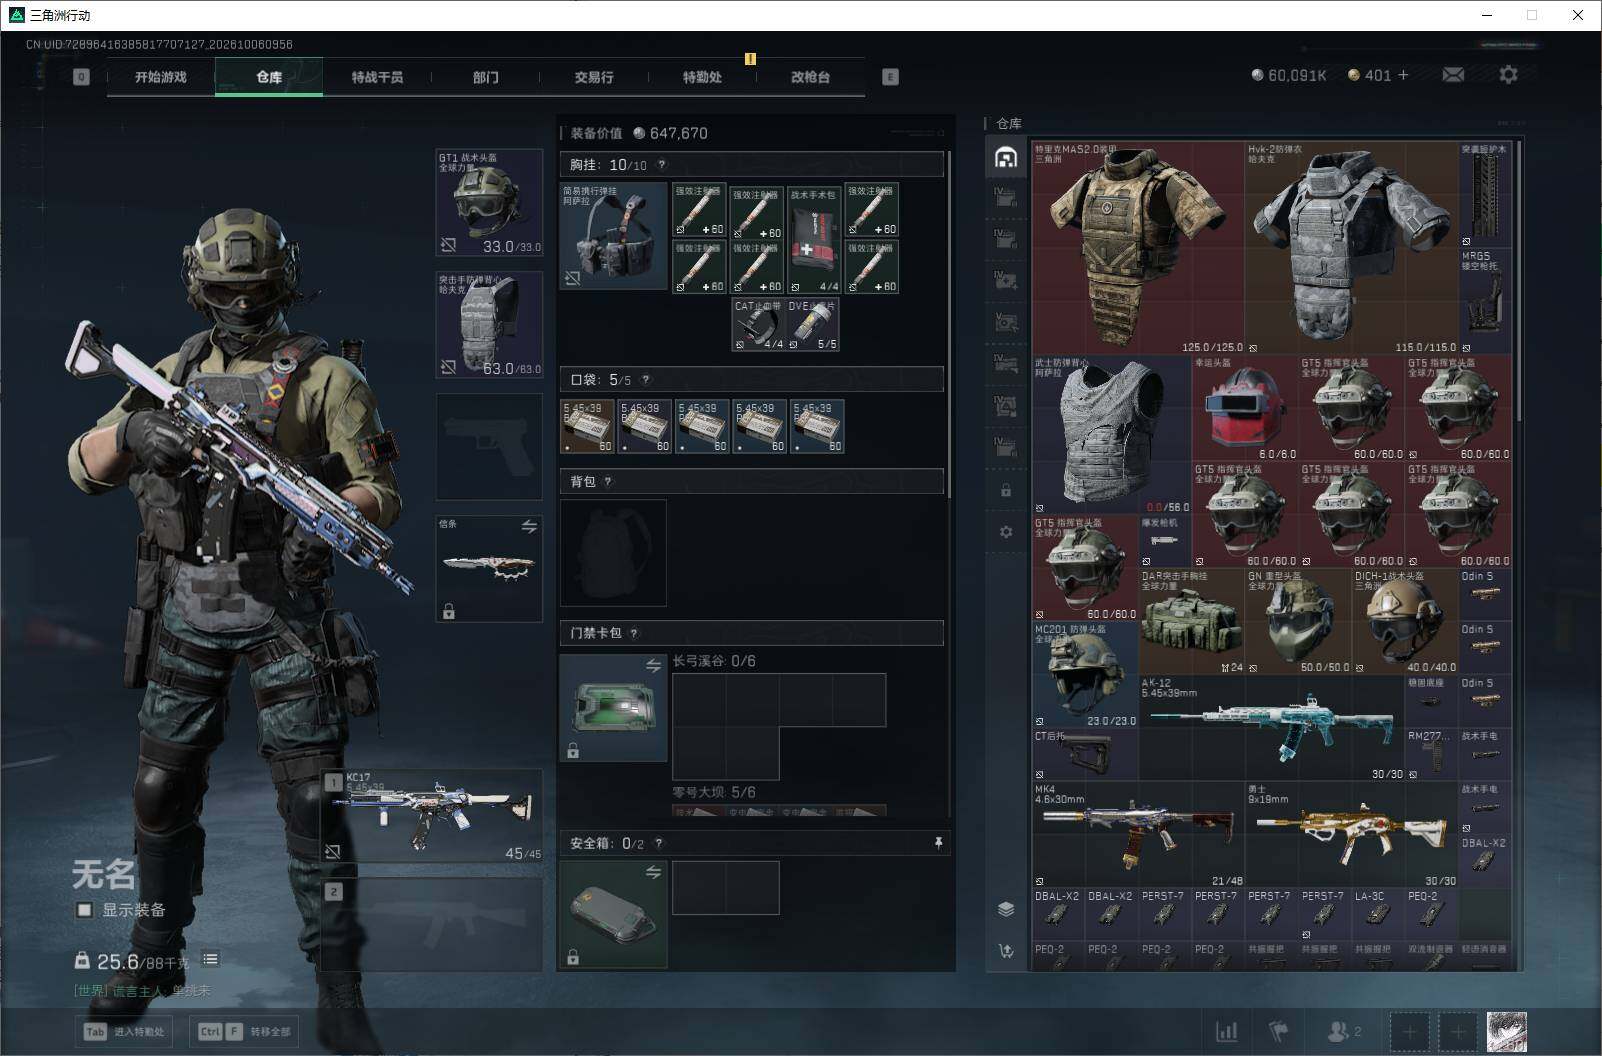Click the help icon next to 胸挂
Viewport: 1602px width, 1056px height.
661,165
